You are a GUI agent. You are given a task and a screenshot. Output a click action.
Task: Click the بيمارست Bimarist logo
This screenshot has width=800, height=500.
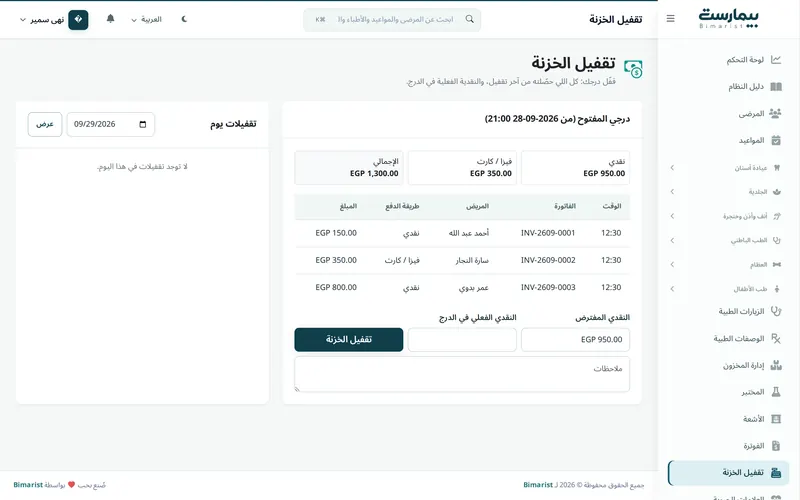click(x=729, y=18)
